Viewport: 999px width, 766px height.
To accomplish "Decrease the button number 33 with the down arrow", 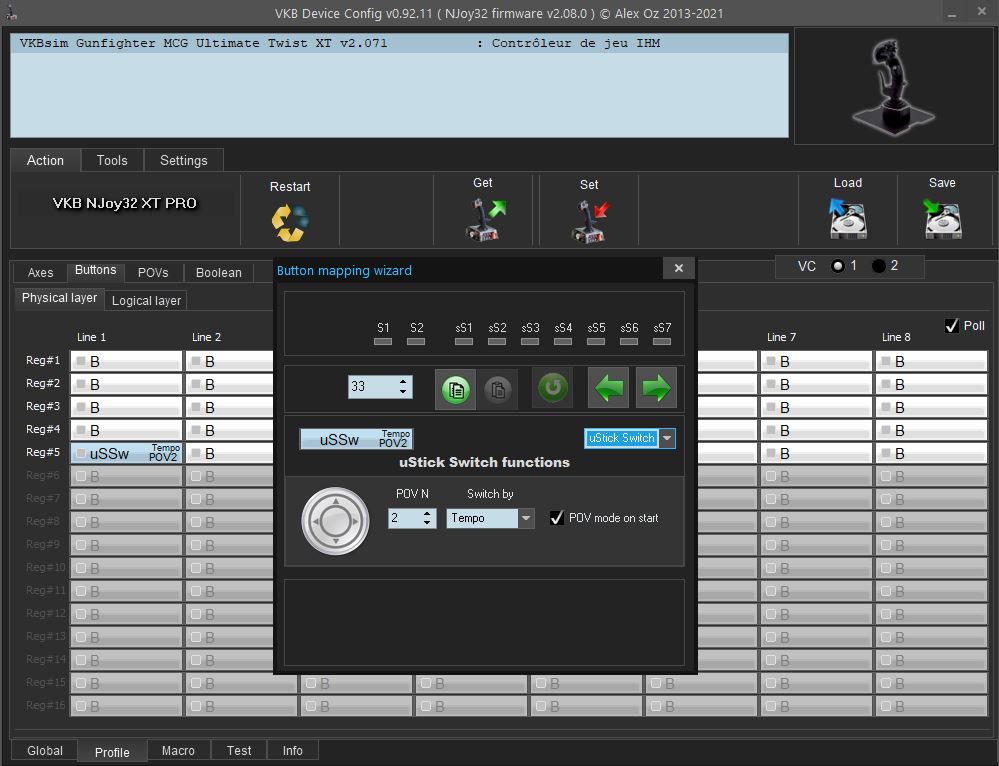I will [403, 391].
